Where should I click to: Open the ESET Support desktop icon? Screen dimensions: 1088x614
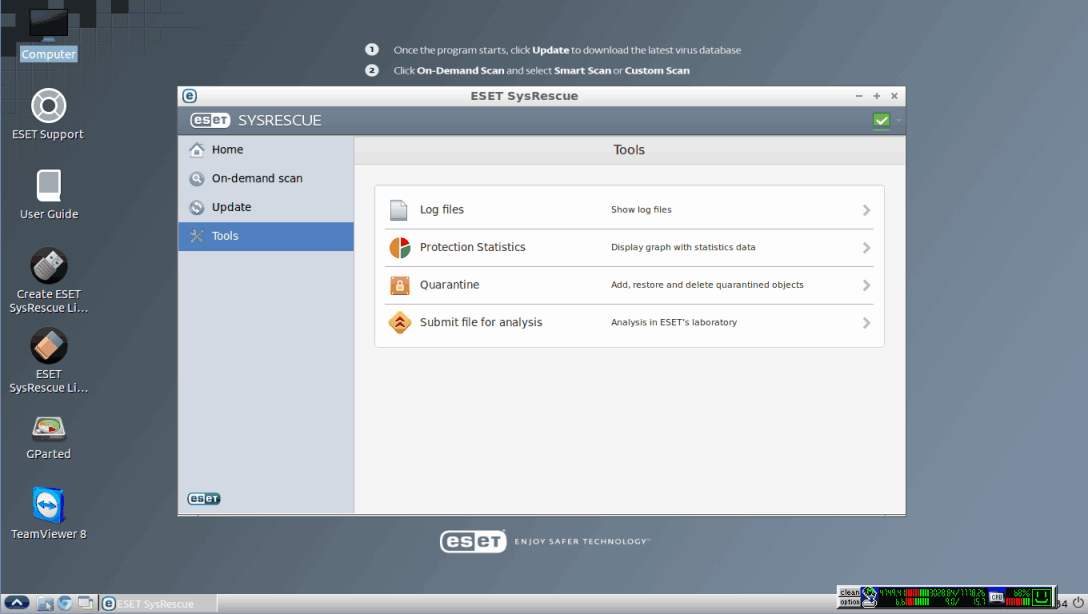click(x=48, y=114)
